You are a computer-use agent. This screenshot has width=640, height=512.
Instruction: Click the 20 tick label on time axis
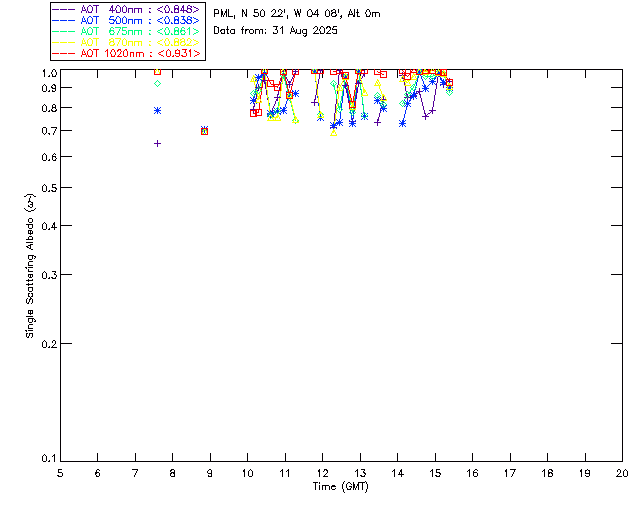click(x=621, y=472)
